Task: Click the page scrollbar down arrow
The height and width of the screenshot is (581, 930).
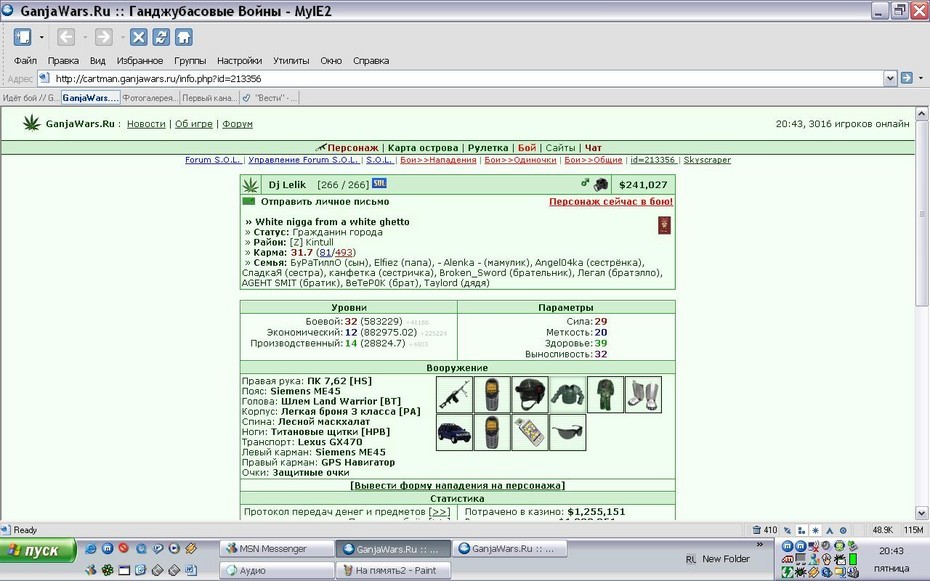Action: (921, 513)
